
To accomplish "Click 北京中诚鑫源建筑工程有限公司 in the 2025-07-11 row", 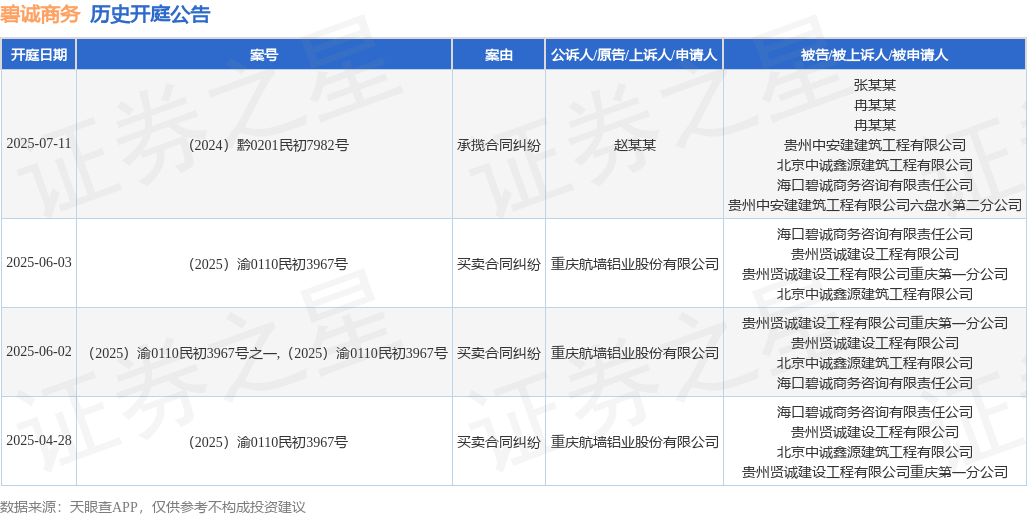I will click(874, 164).
